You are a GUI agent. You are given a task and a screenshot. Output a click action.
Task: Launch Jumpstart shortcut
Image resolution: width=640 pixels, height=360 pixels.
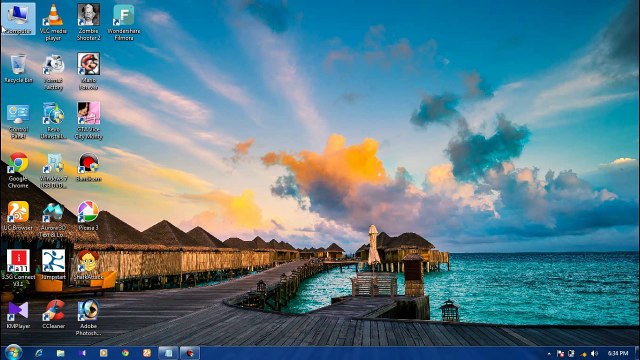pos(53,265)
